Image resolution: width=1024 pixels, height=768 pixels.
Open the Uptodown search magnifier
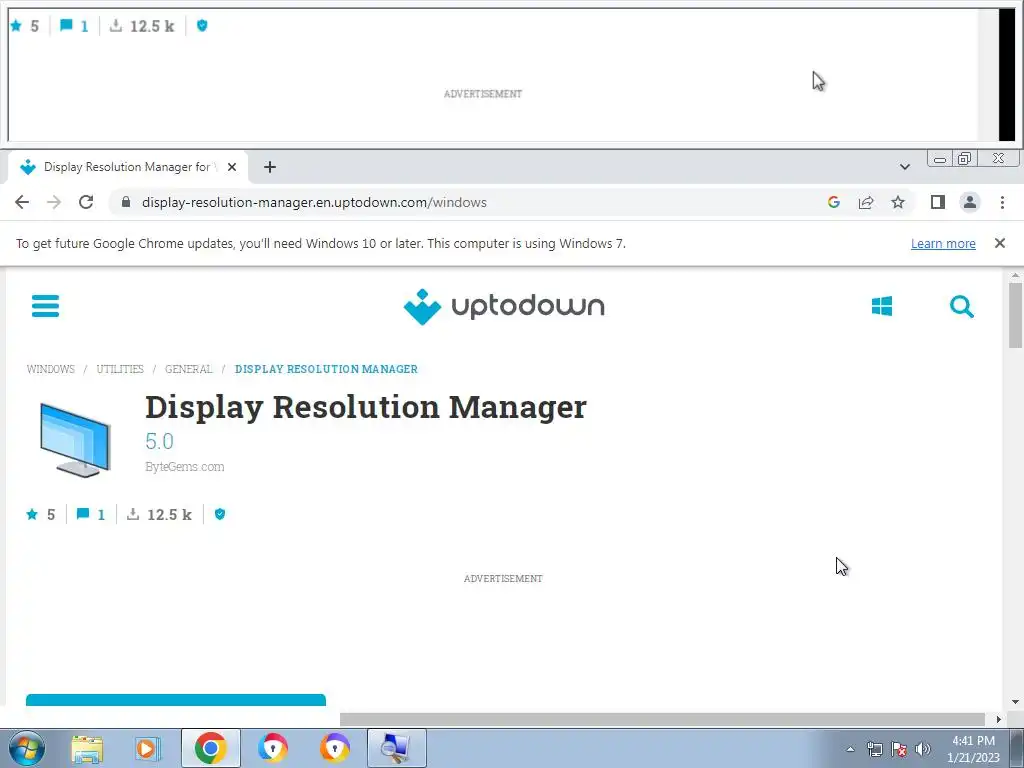click(x=961, y=306)
